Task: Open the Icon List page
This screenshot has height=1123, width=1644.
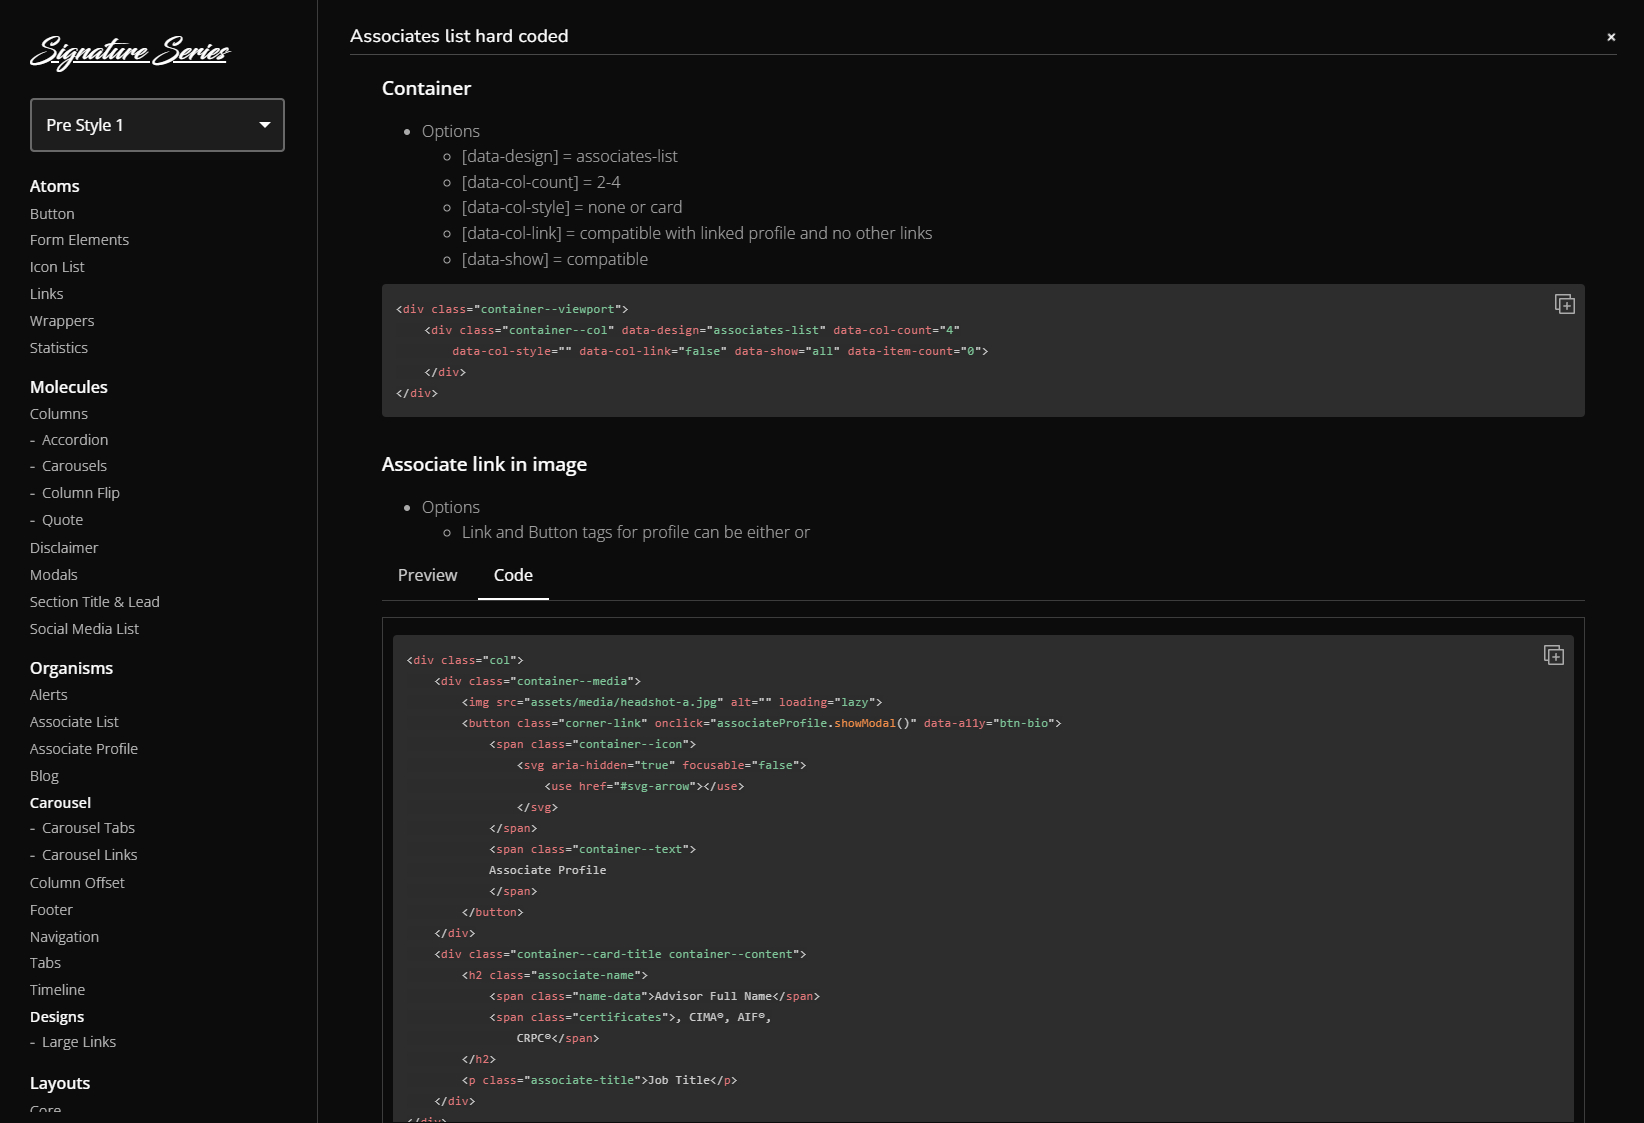Action: tap(57, 267)
